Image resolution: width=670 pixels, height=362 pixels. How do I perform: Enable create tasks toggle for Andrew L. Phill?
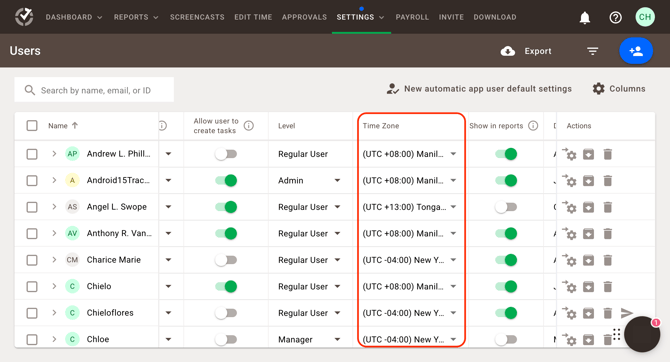(226, 154)
